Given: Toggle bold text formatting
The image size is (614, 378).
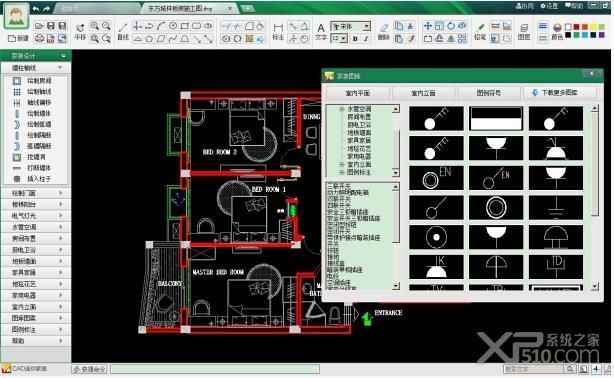Looking at the screenshot, I should click(x=355, y=38).
